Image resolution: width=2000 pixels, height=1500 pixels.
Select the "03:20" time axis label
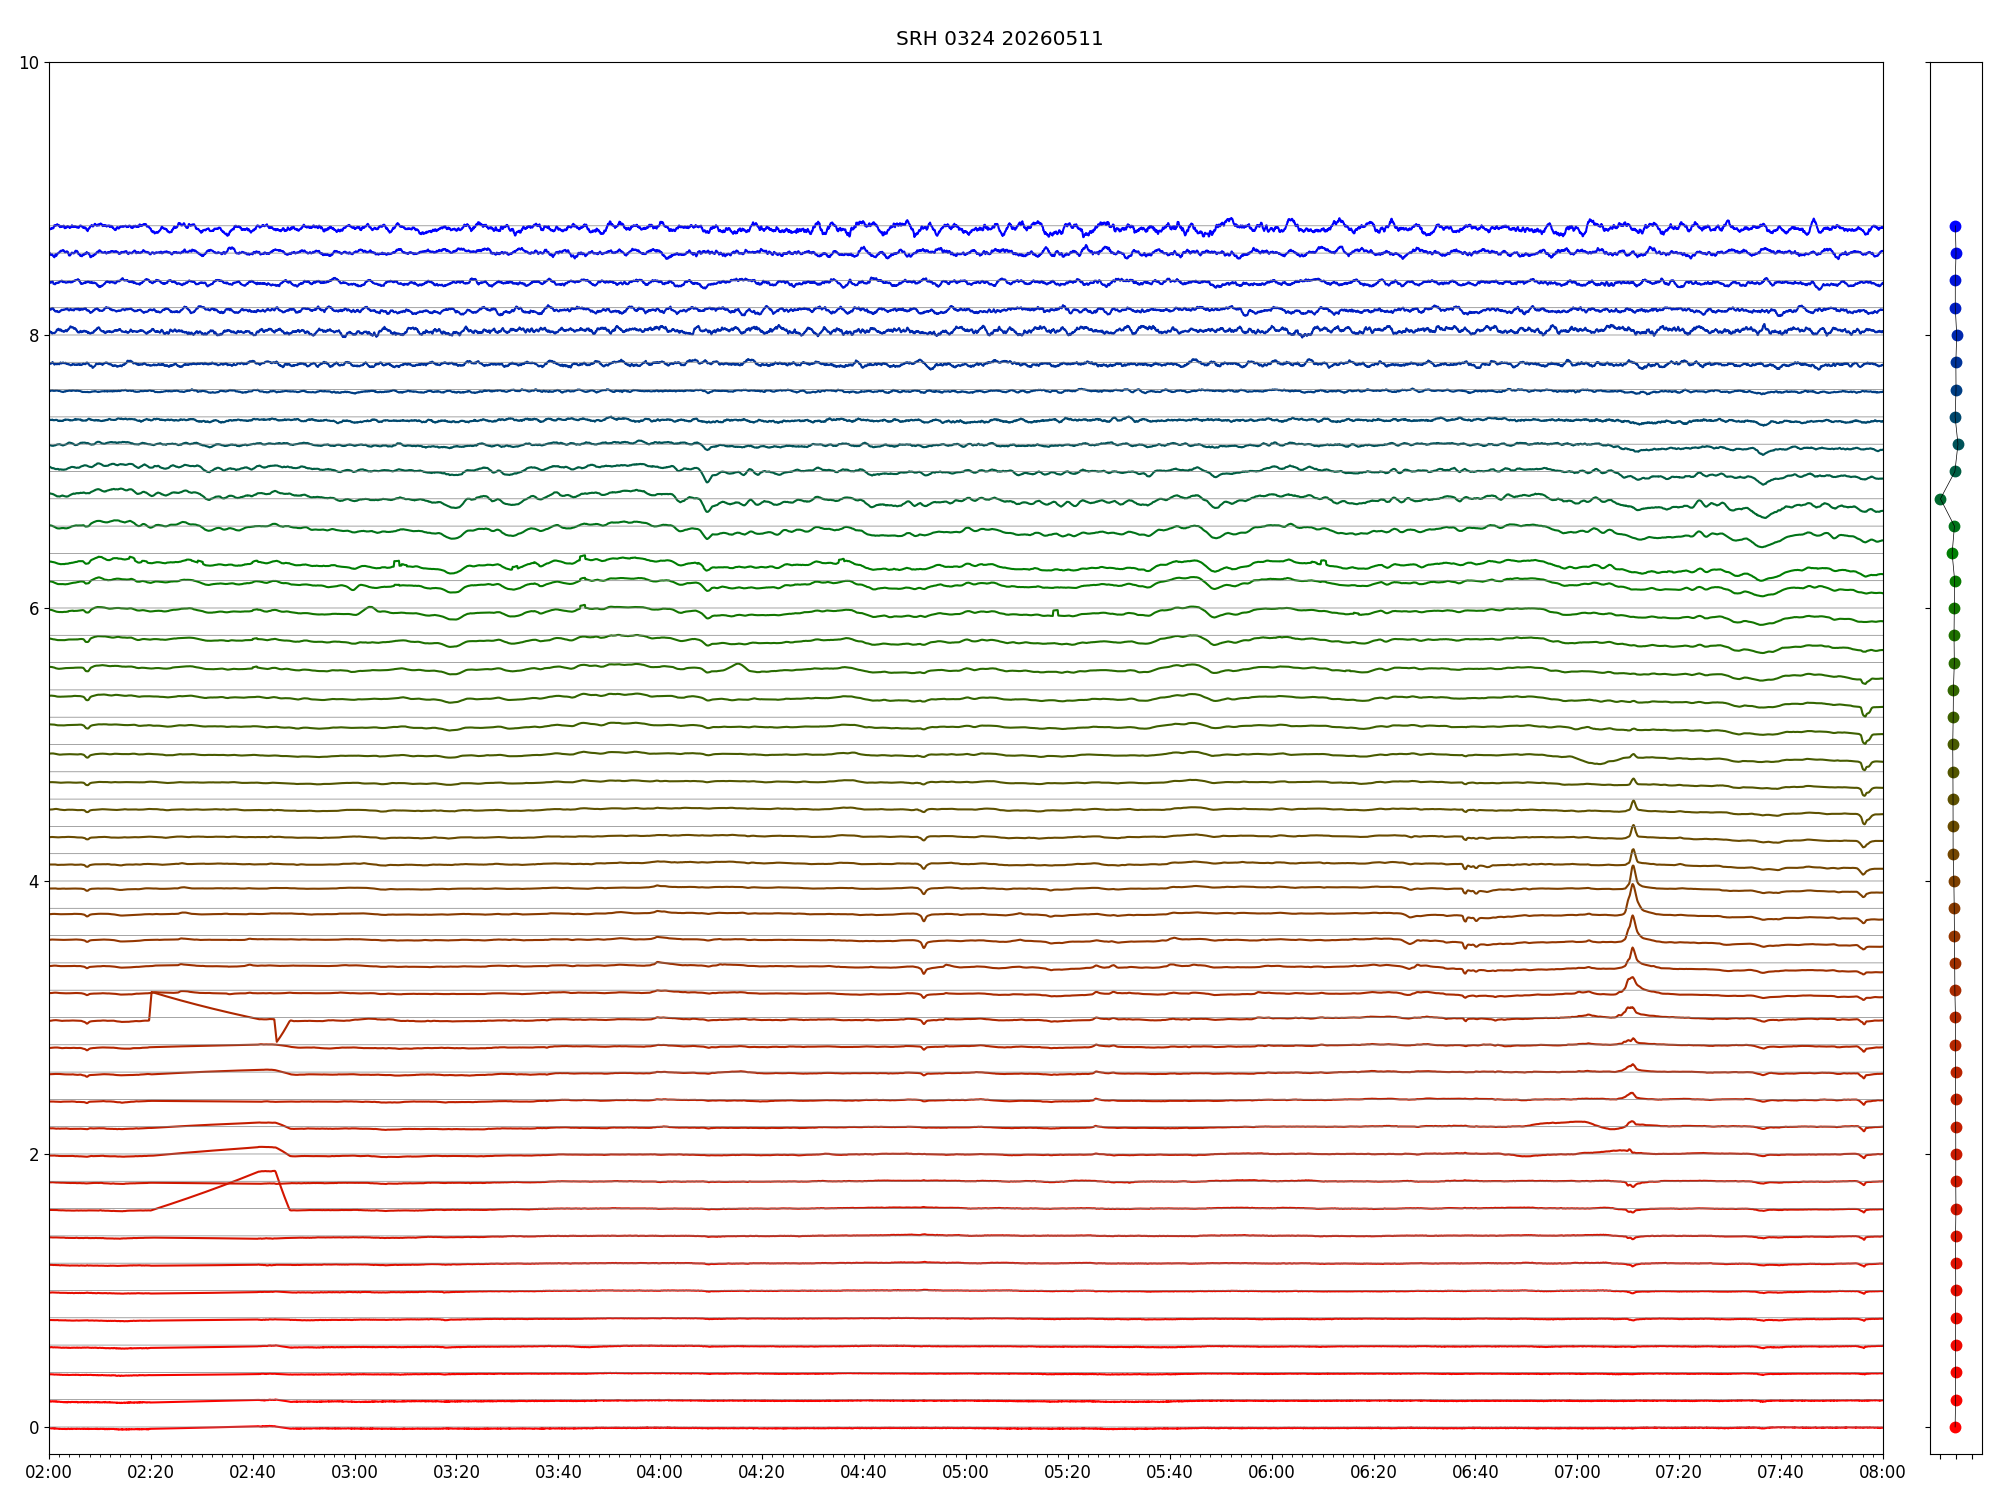click(457, 1473)
